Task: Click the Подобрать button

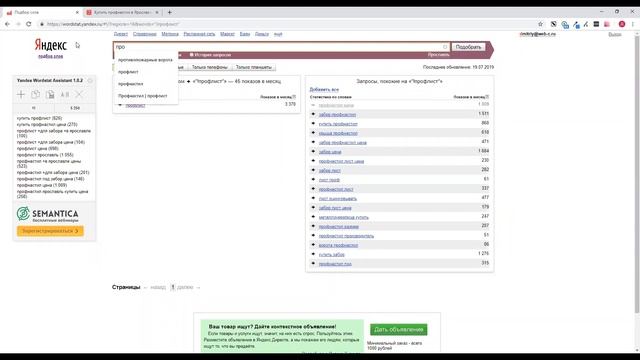Action: click(468, 47)
